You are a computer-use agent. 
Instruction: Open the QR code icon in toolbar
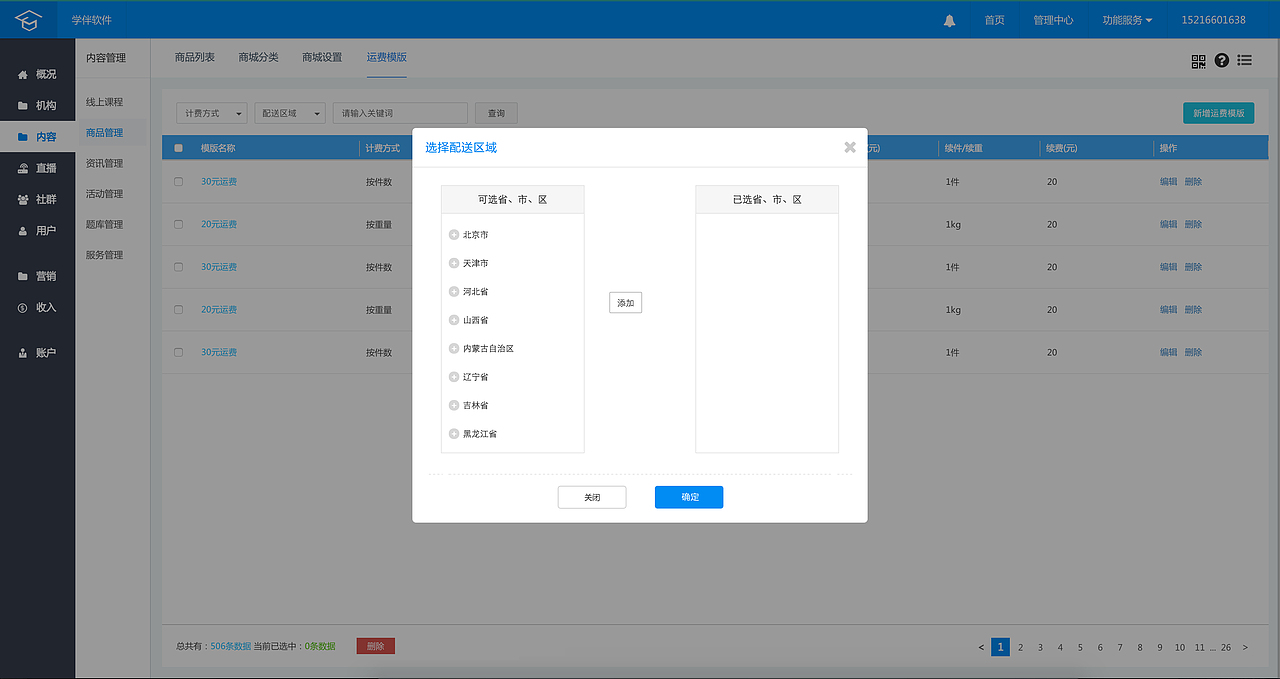pos(1198,61)
